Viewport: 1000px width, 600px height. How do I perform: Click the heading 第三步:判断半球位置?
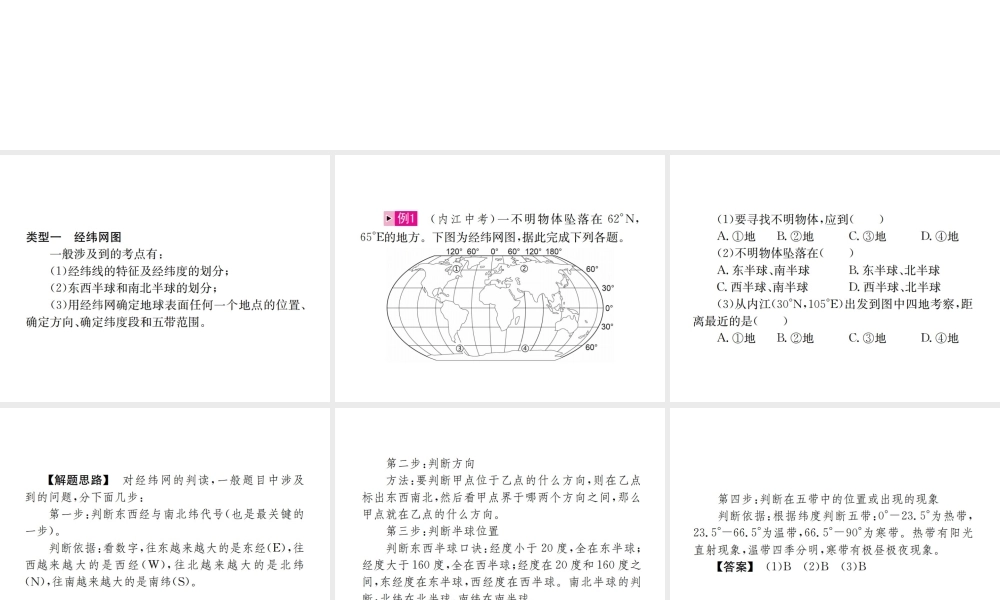tap(443, 531)
